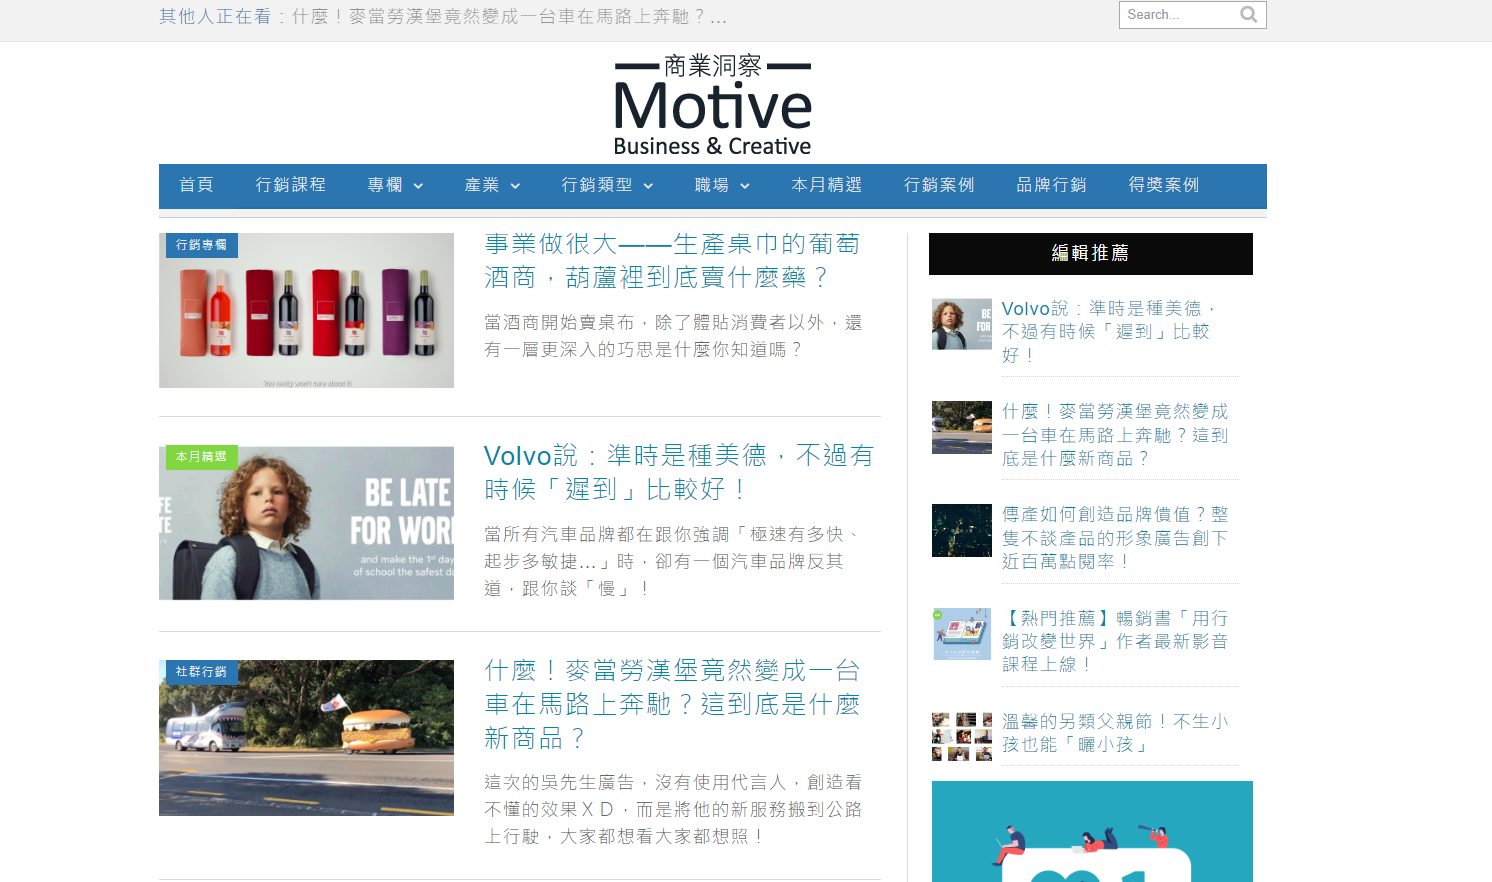The height and width of the screenshot is (882, 1492).
Task: Click the 本月精選 green category tag
Action: pyautogui.click(x=201, y=457)
